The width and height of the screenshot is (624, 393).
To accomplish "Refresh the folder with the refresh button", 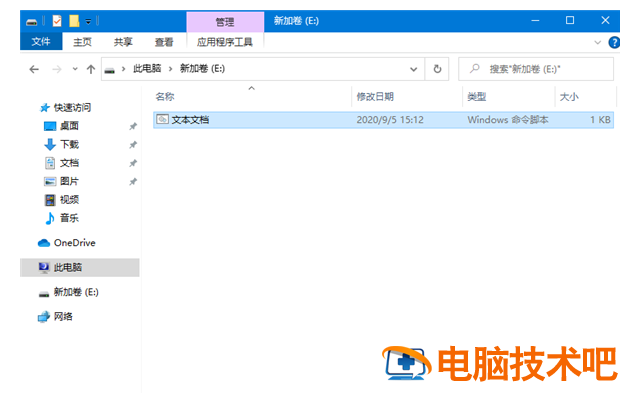I will (437, 69).
